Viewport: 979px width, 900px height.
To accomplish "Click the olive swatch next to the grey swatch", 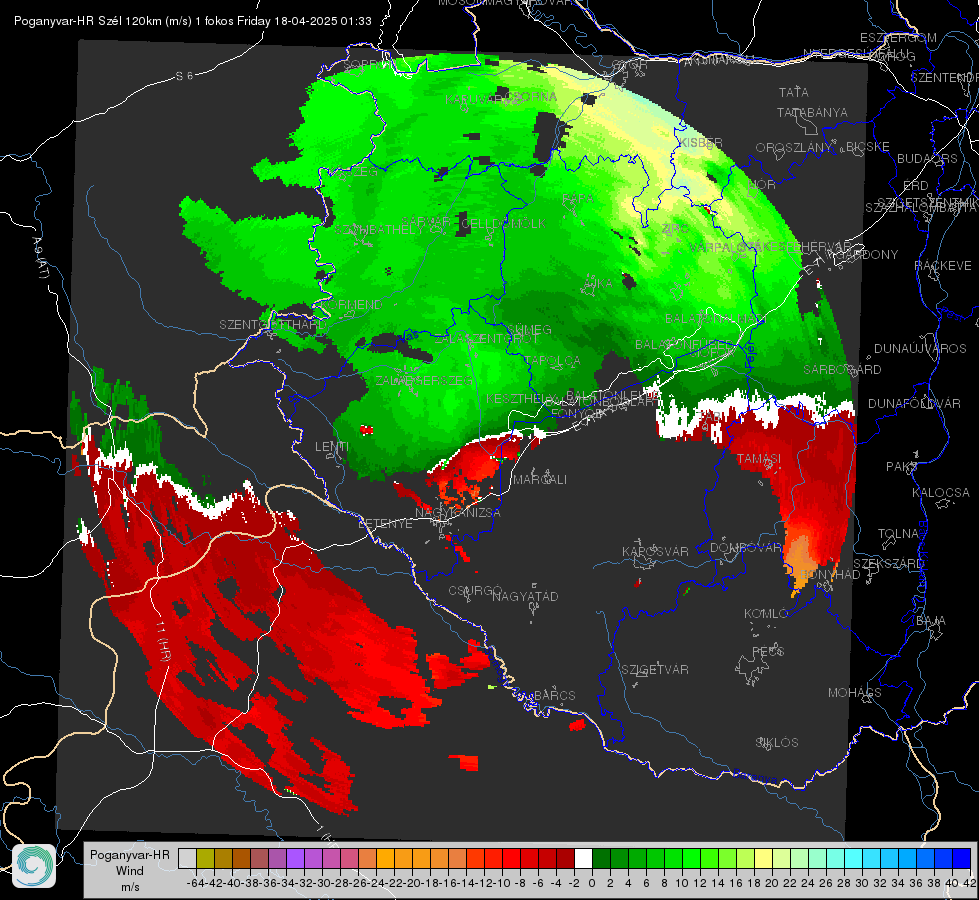I will pos(205,858).
